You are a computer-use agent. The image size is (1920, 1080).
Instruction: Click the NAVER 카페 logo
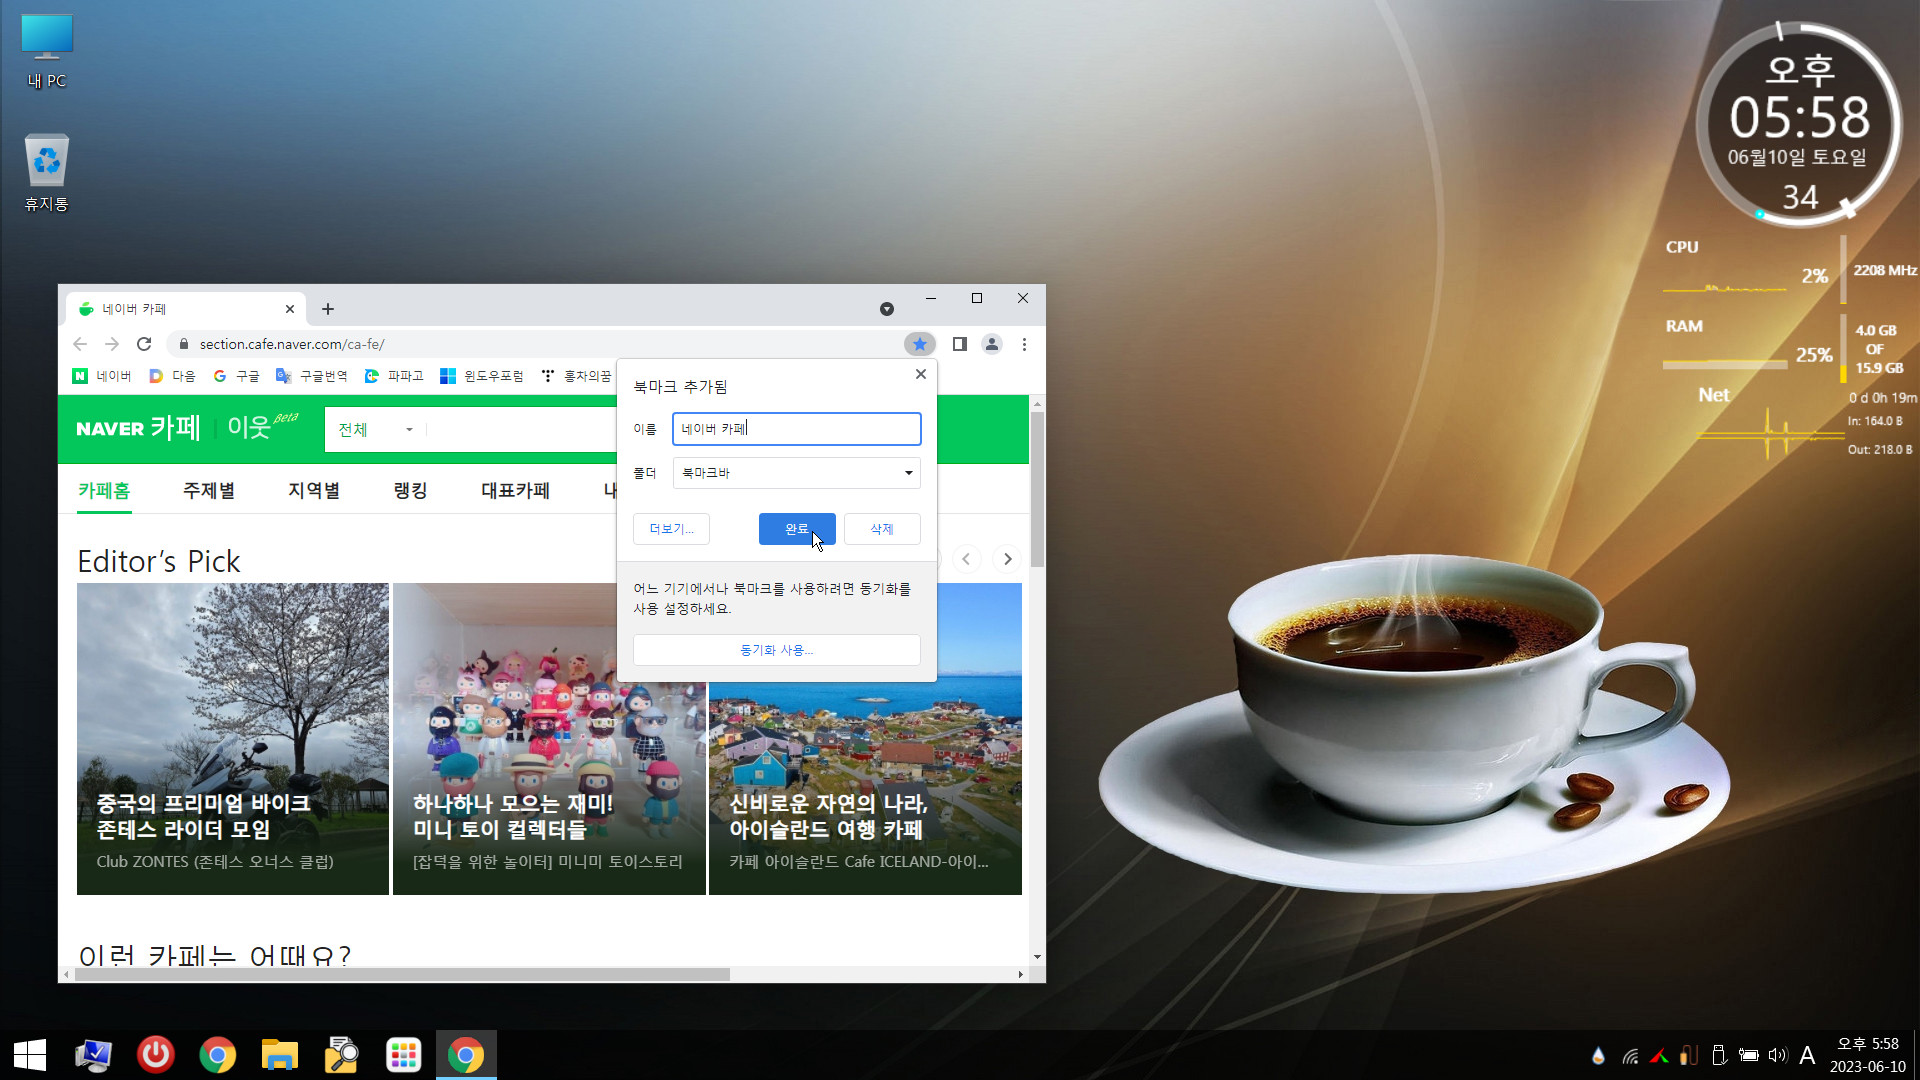tap(138, 429)
